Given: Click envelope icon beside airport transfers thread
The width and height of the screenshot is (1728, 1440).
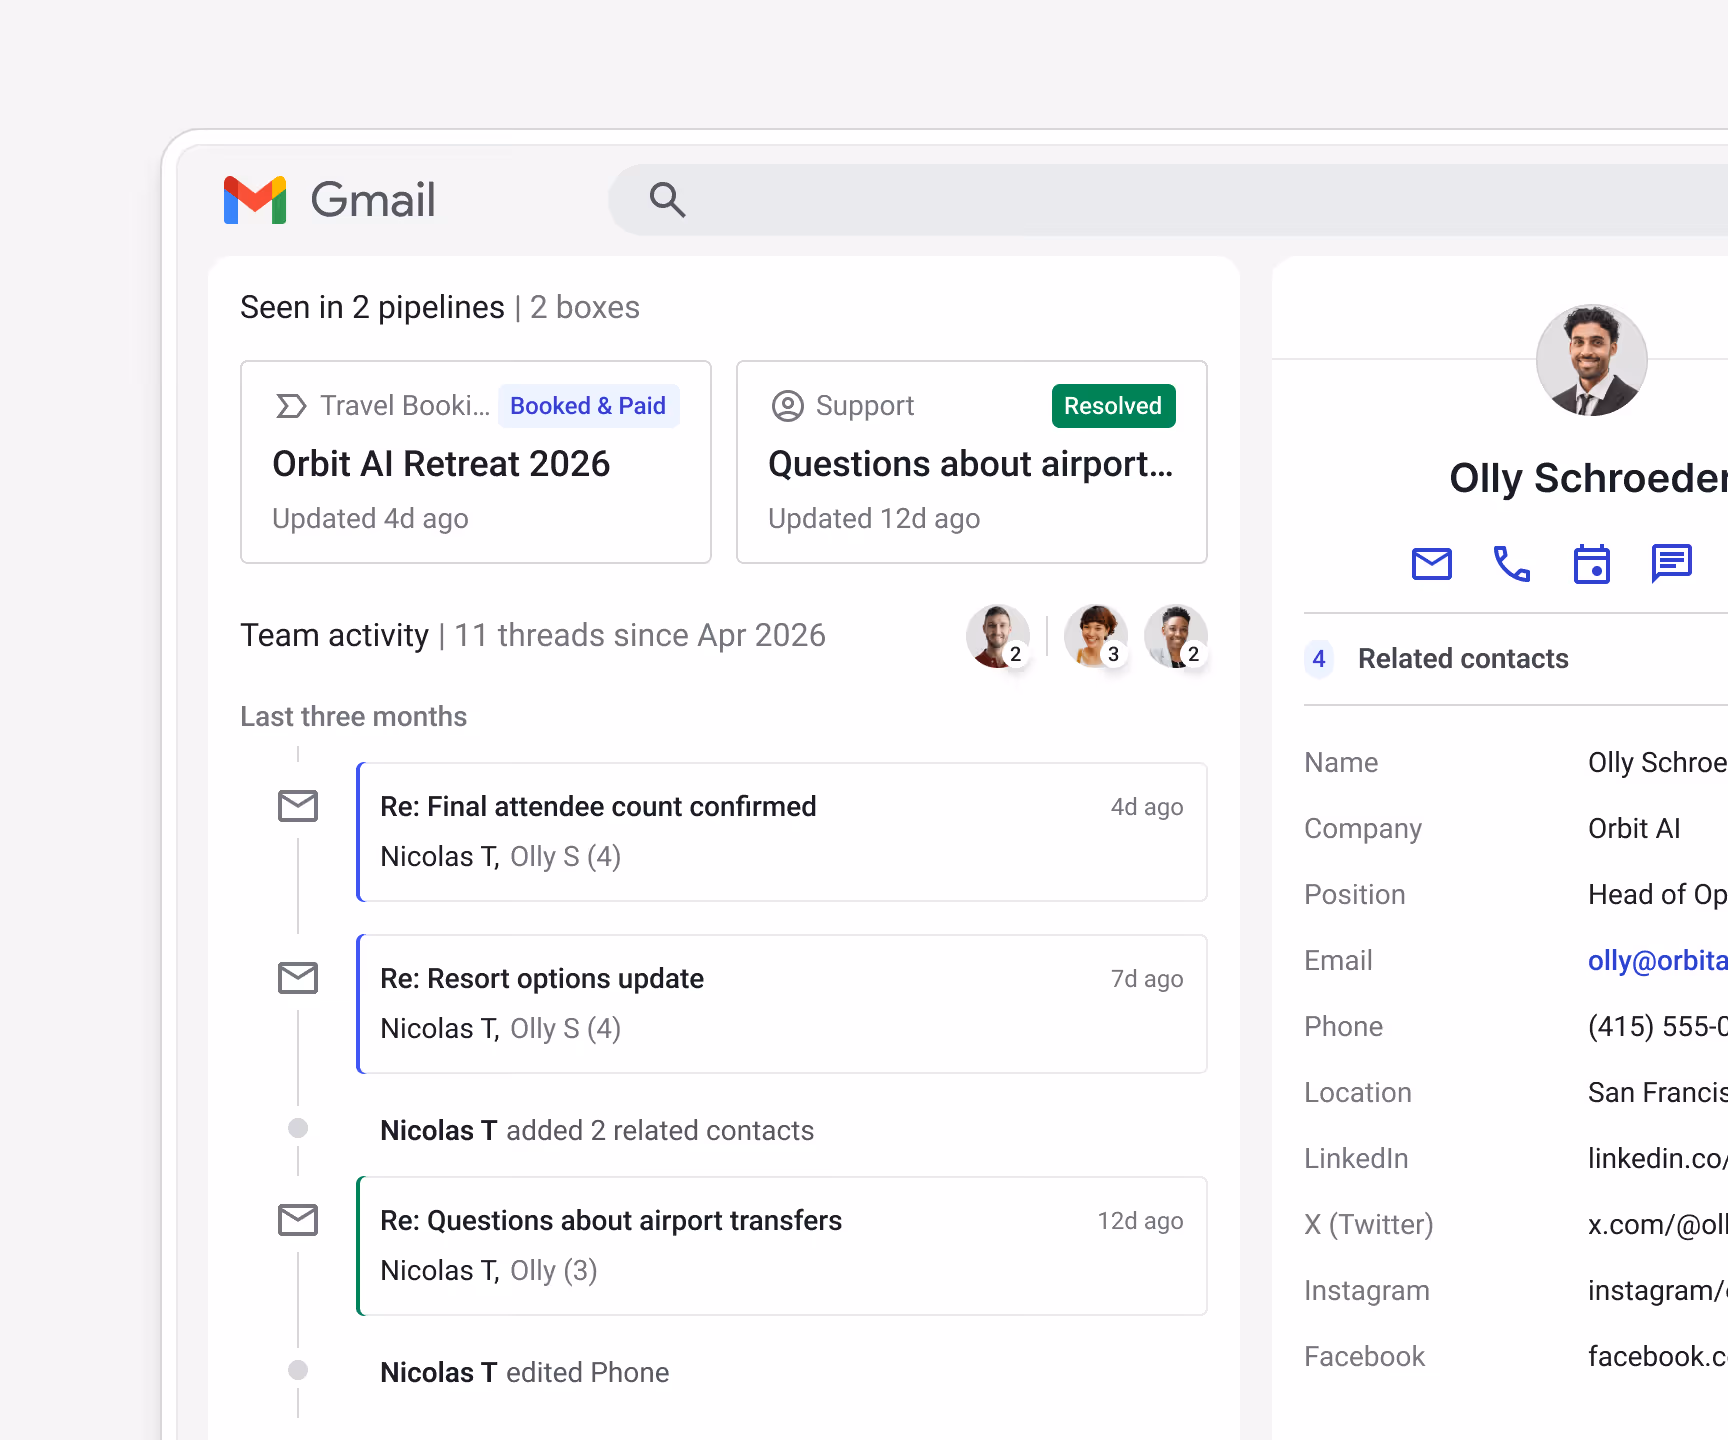Looking at the screenshot, I should (298, 1220).
